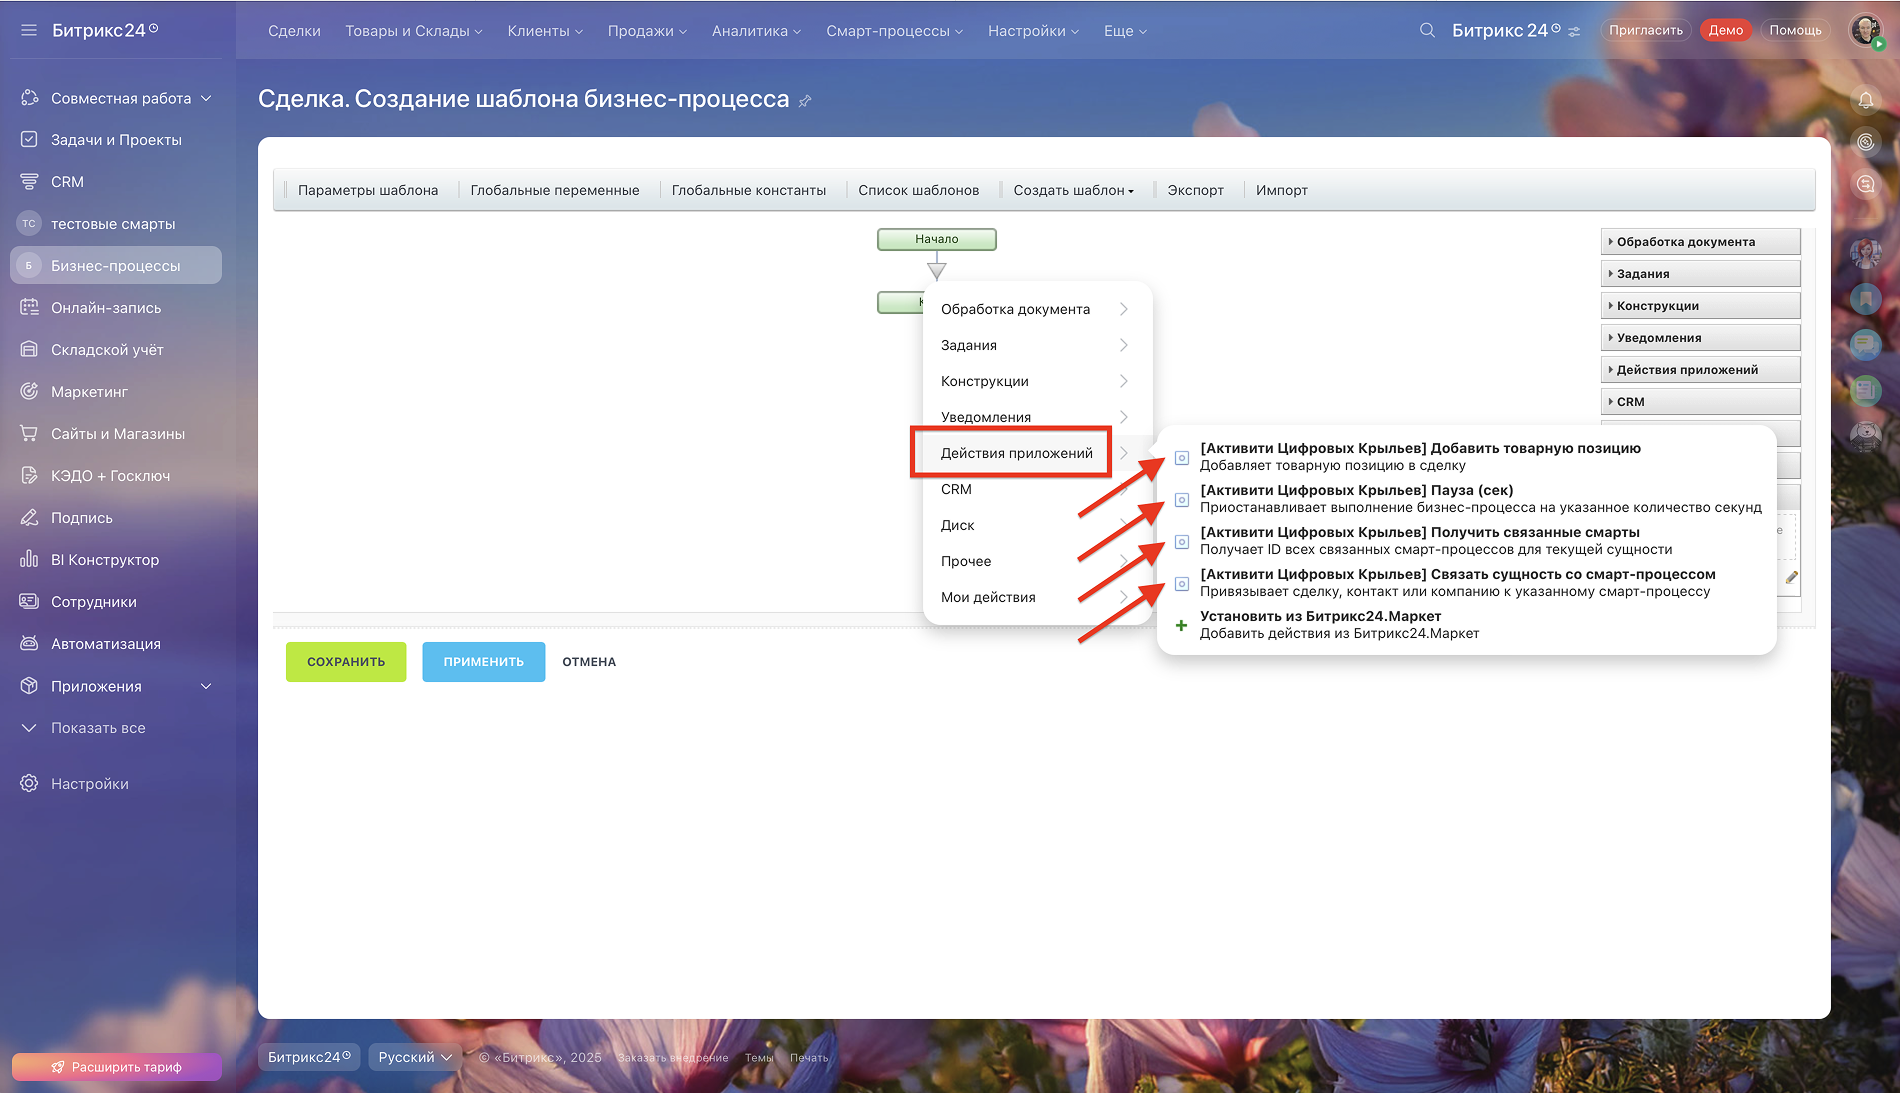Open the notifications bell icon
1900x1093 pixels.
click(x=1865, y=100)
